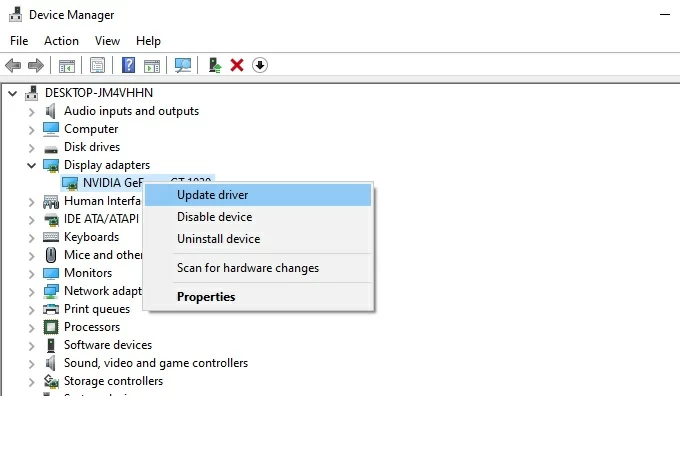Click the Forward arrow toolbar icon
Screen dimensions: 680x450
coord(36,65)
